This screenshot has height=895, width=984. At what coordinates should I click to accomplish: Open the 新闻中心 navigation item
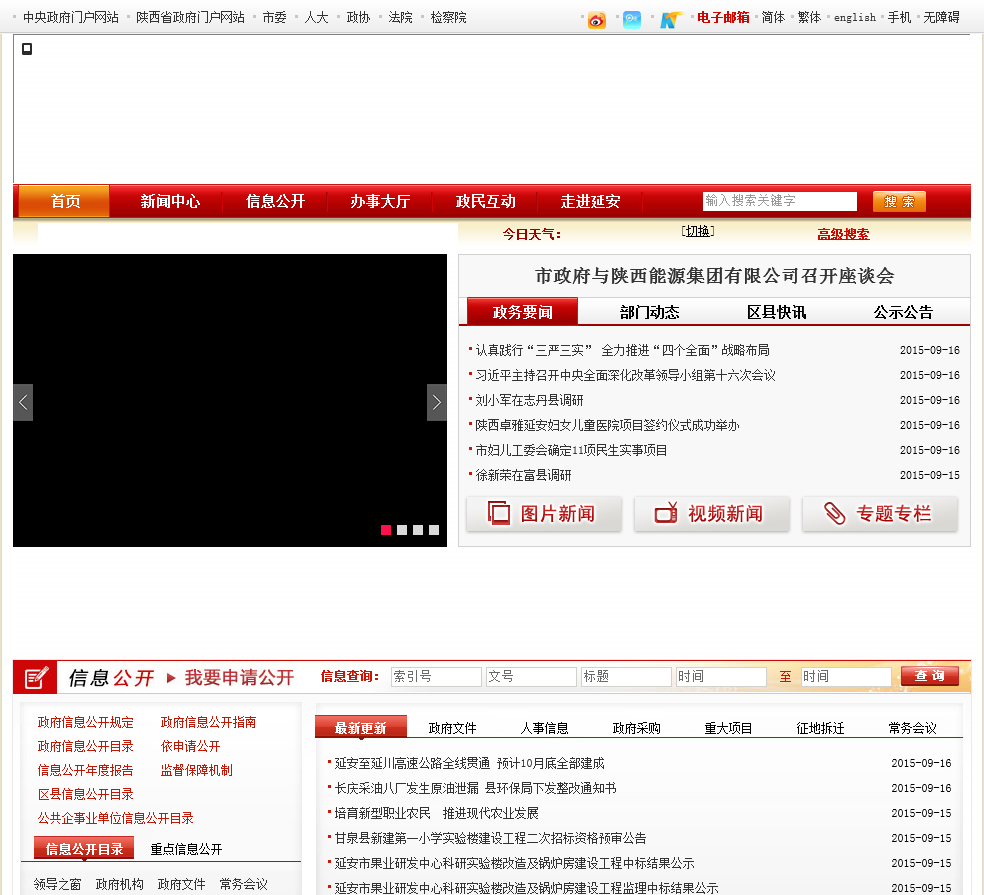click(x=170, y=201)
